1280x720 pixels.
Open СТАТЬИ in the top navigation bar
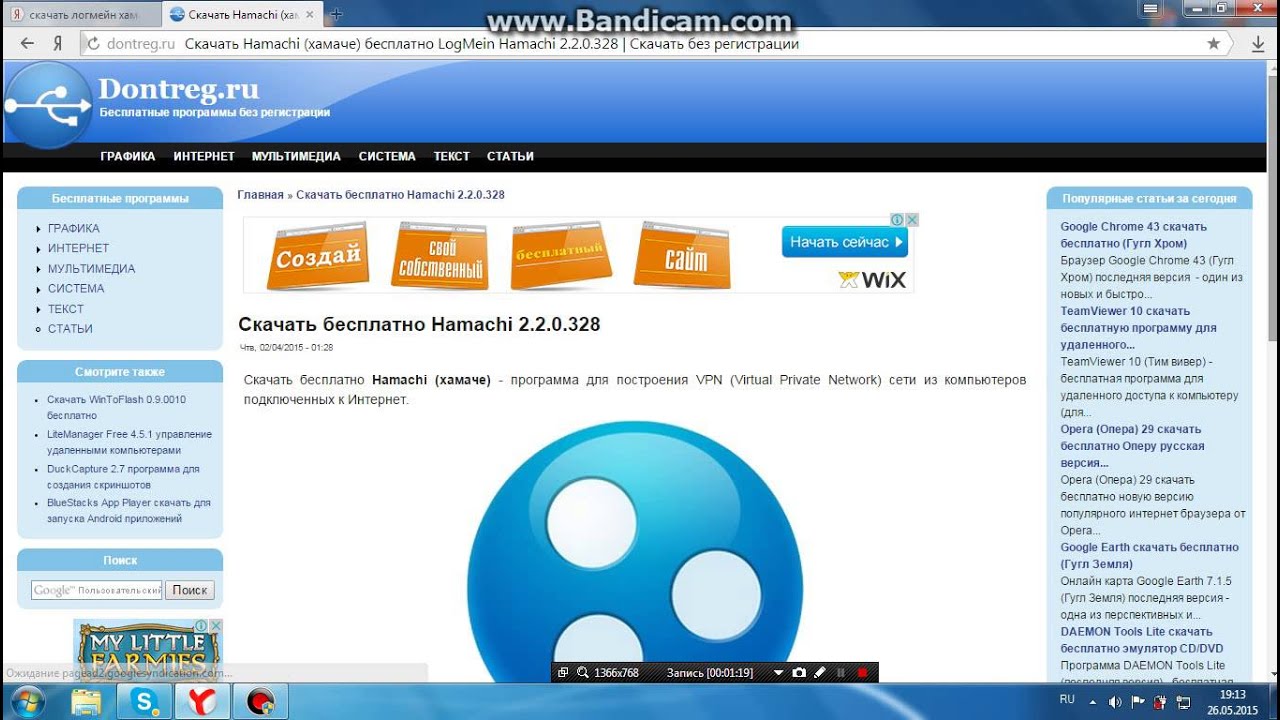pos(510,156)
